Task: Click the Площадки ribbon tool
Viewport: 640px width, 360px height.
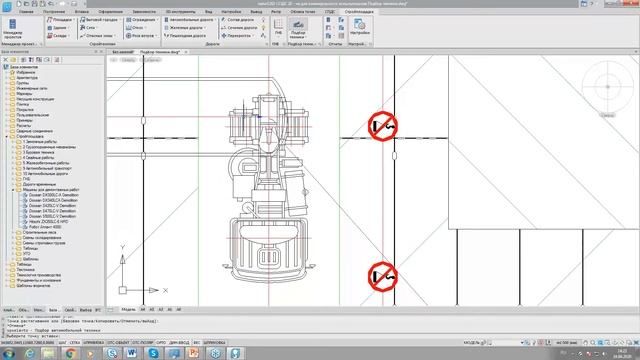Action: (x=60, y=20)
